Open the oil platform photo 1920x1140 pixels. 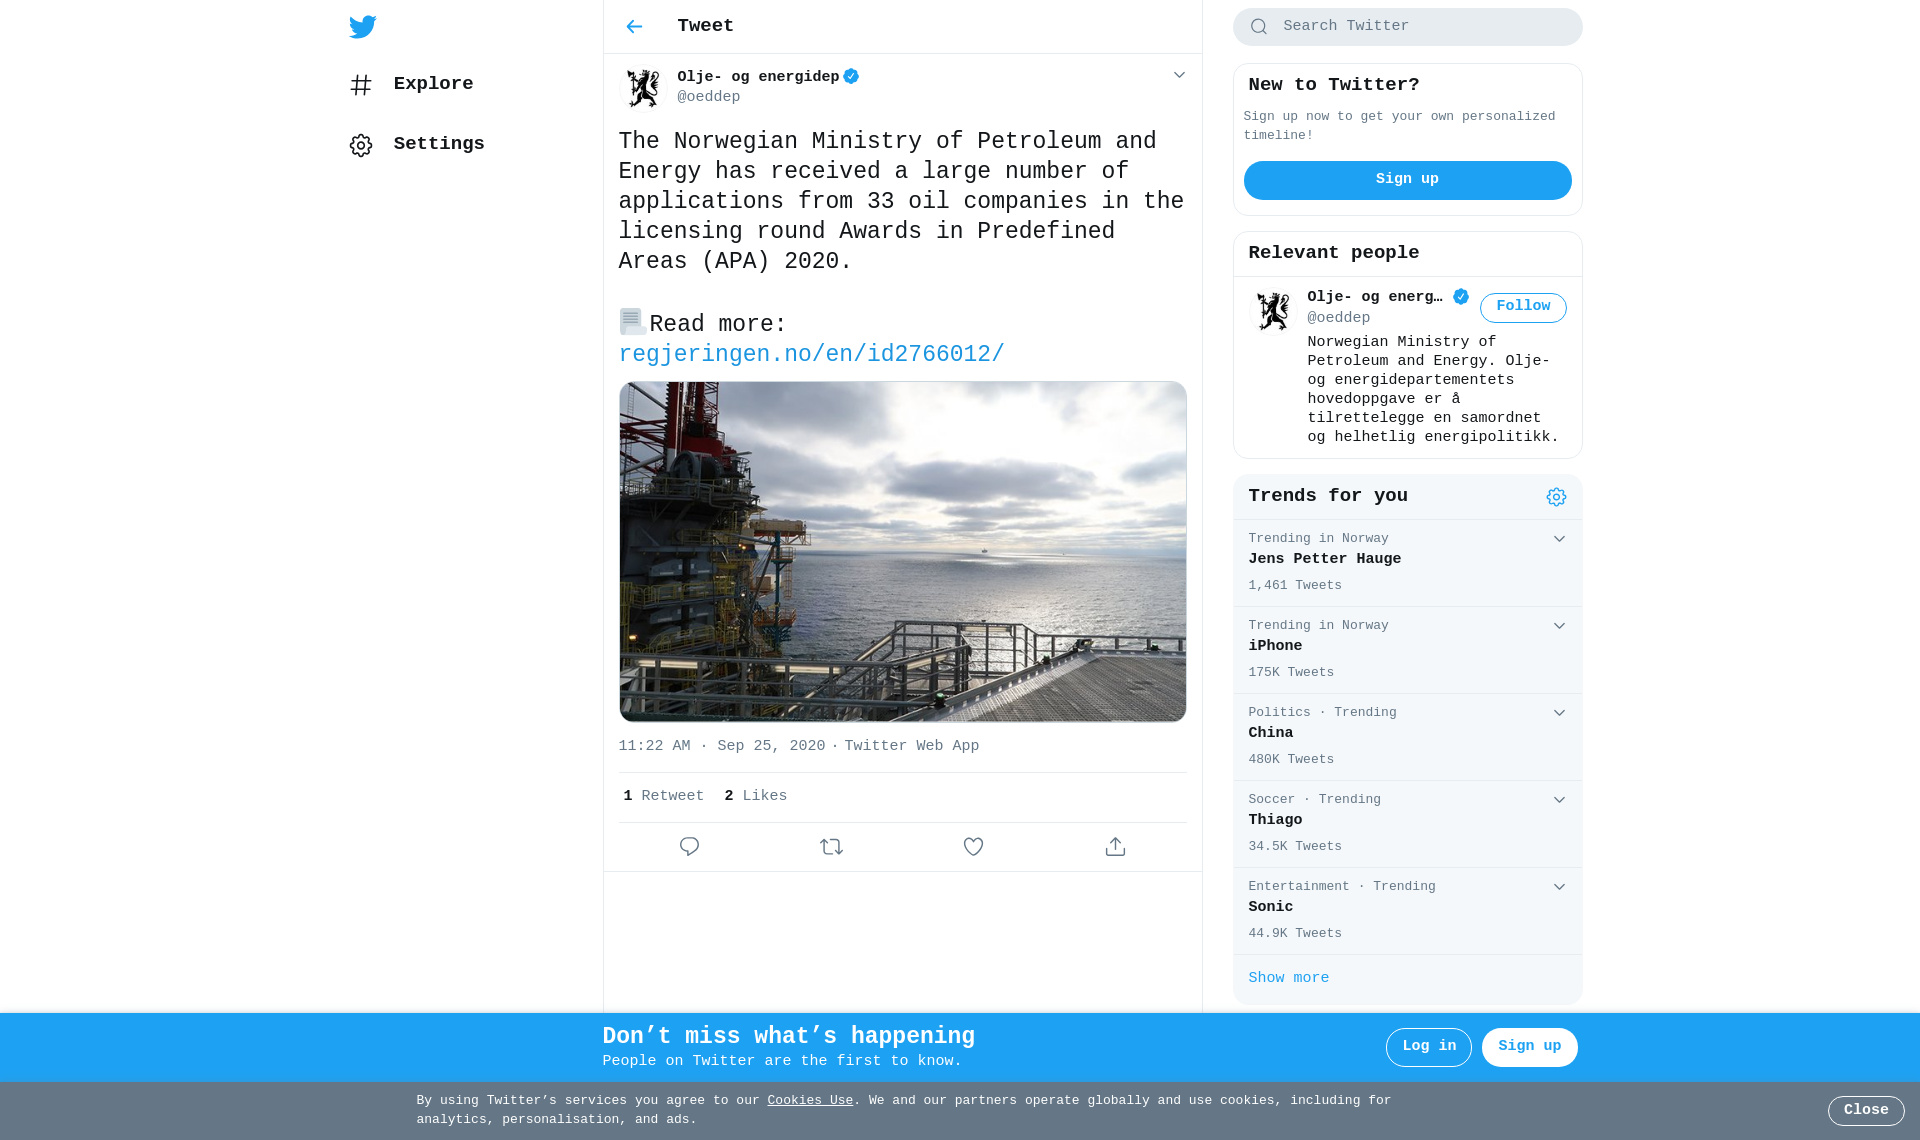point(902,551)
